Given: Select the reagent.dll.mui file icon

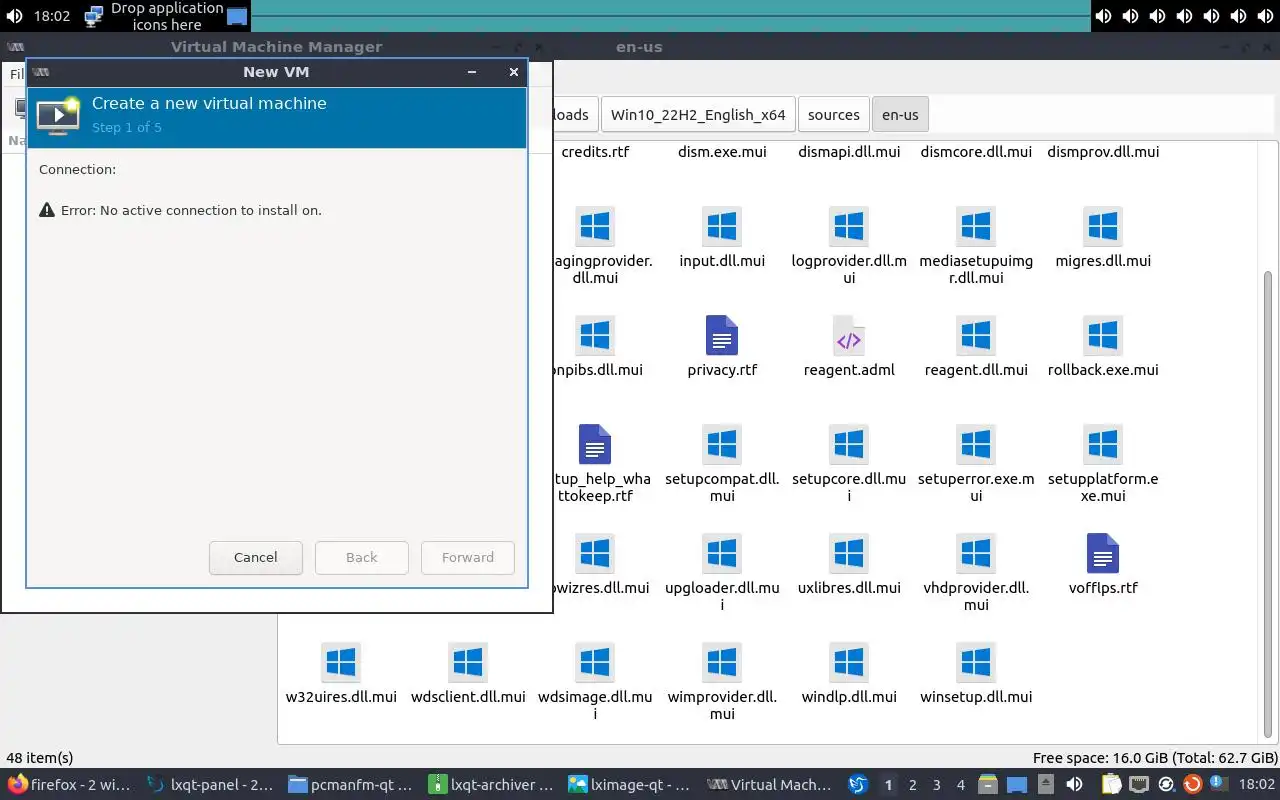Looking at the screenshot, I should (976, 336).
